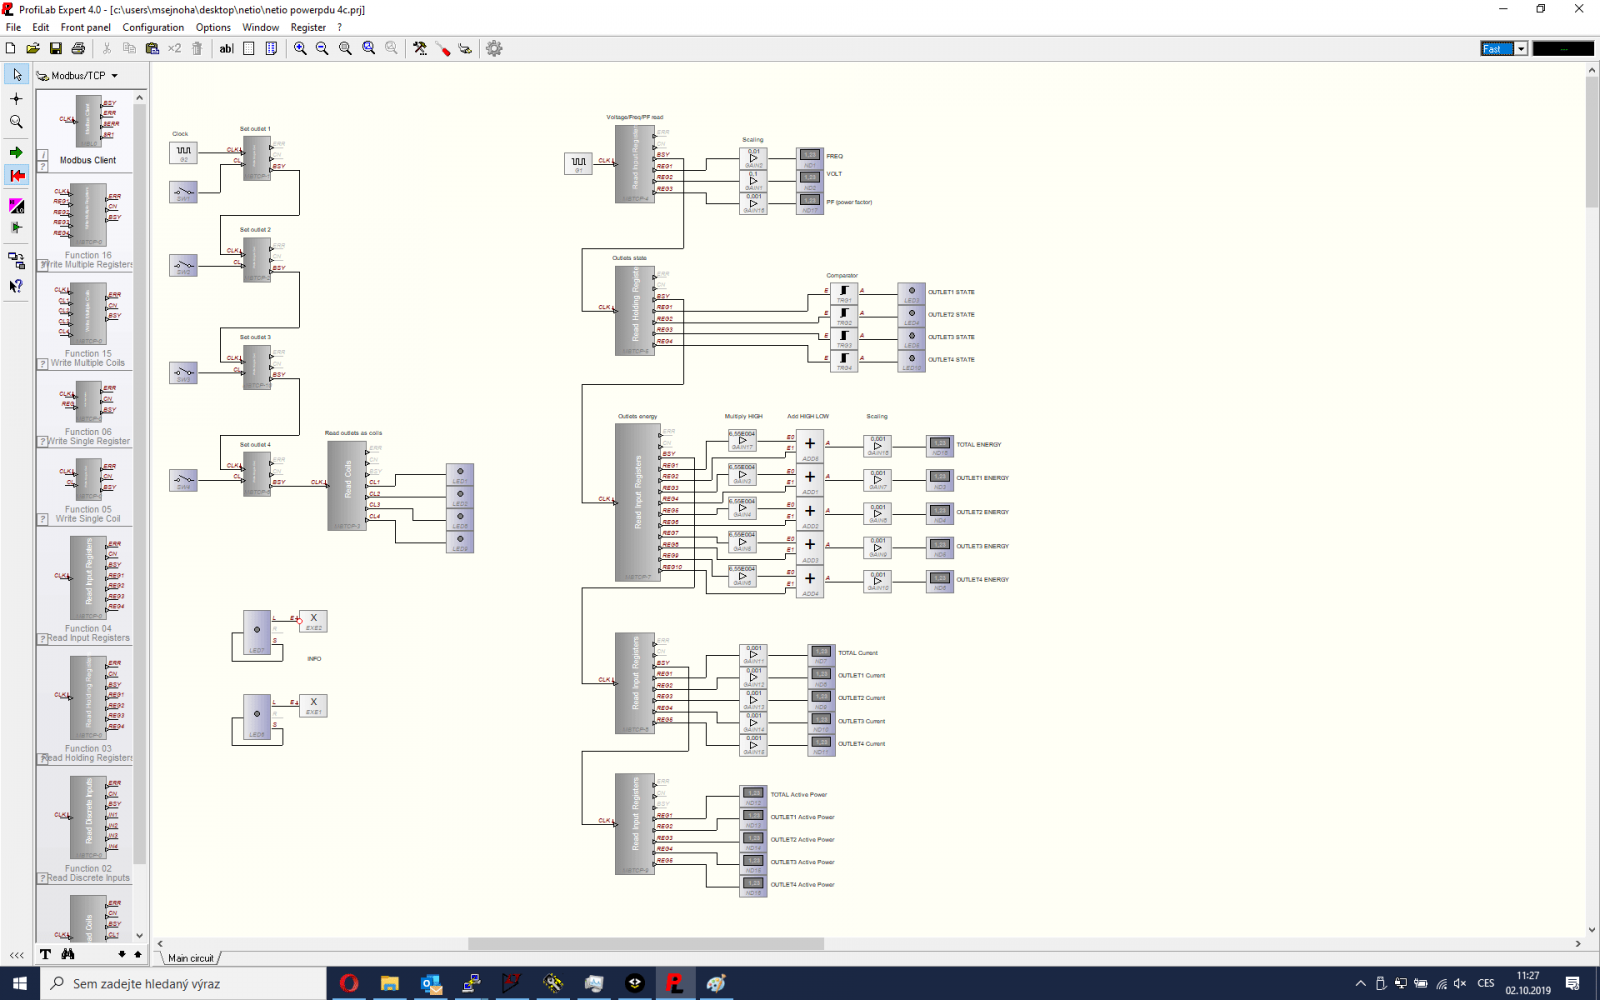
Task: Click the blue magnifier zoom icon
Action: tap(369, 48)
